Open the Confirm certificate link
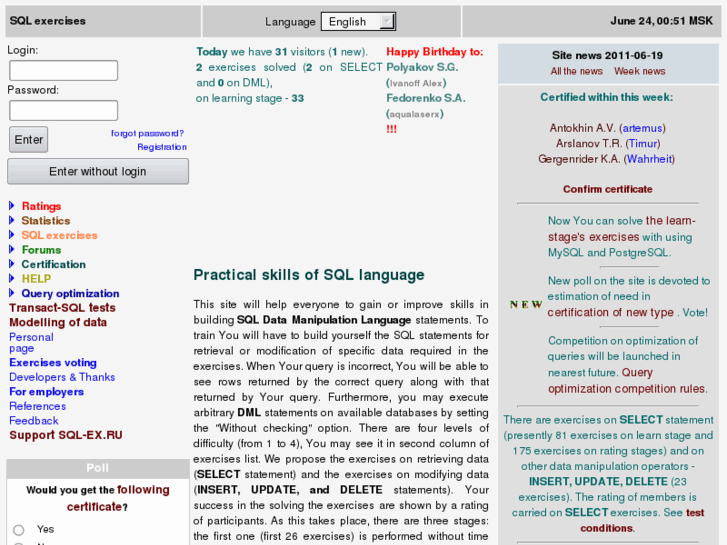The width and height of the screenshot is (727, 545). [x=608, y=189]
